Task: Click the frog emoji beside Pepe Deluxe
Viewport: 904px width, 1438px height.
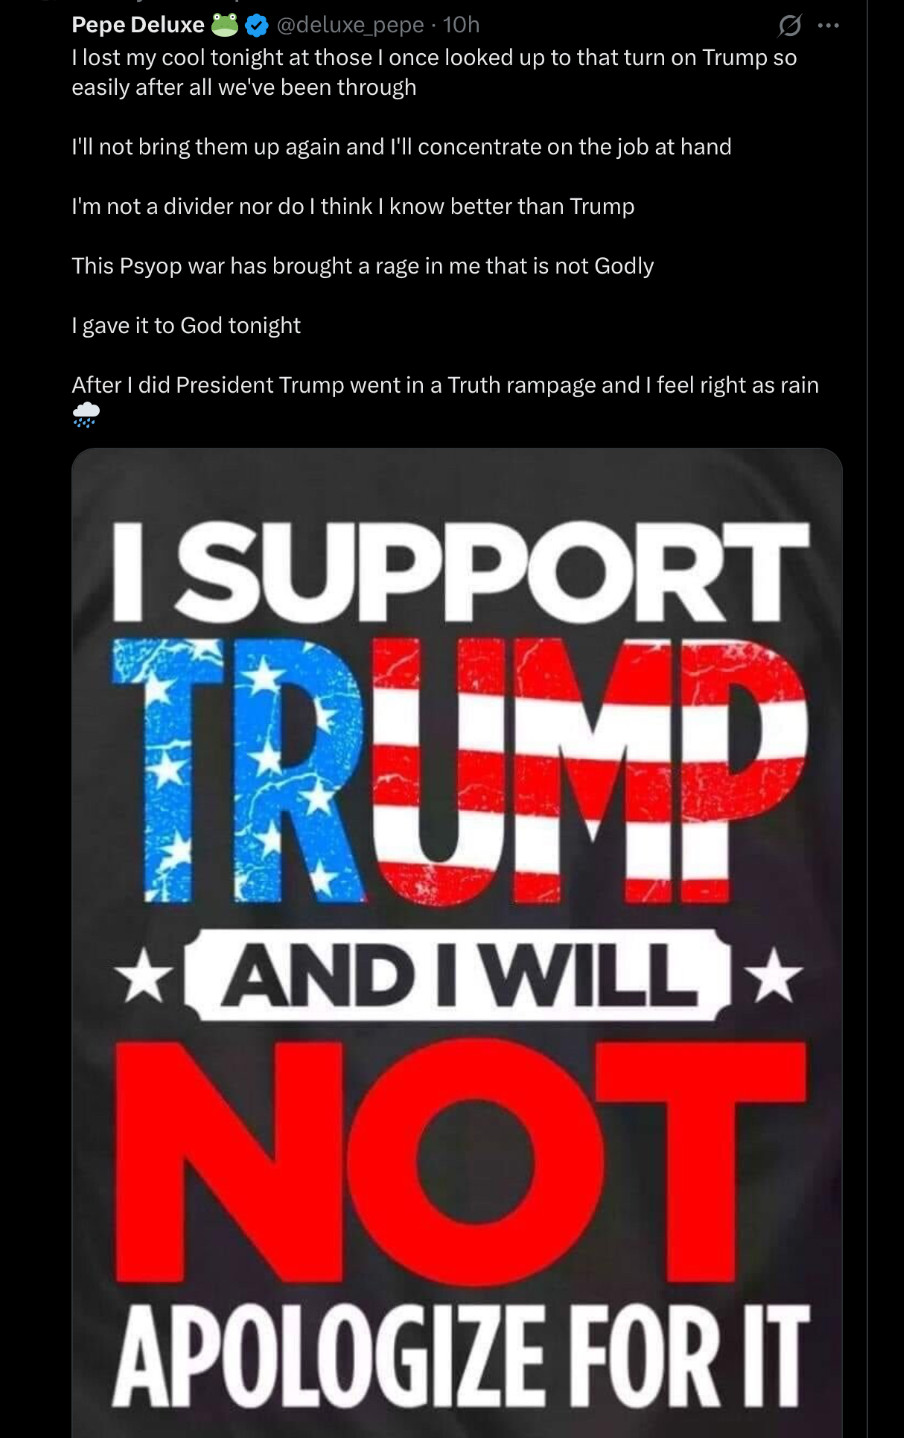Action: point(225,24)
